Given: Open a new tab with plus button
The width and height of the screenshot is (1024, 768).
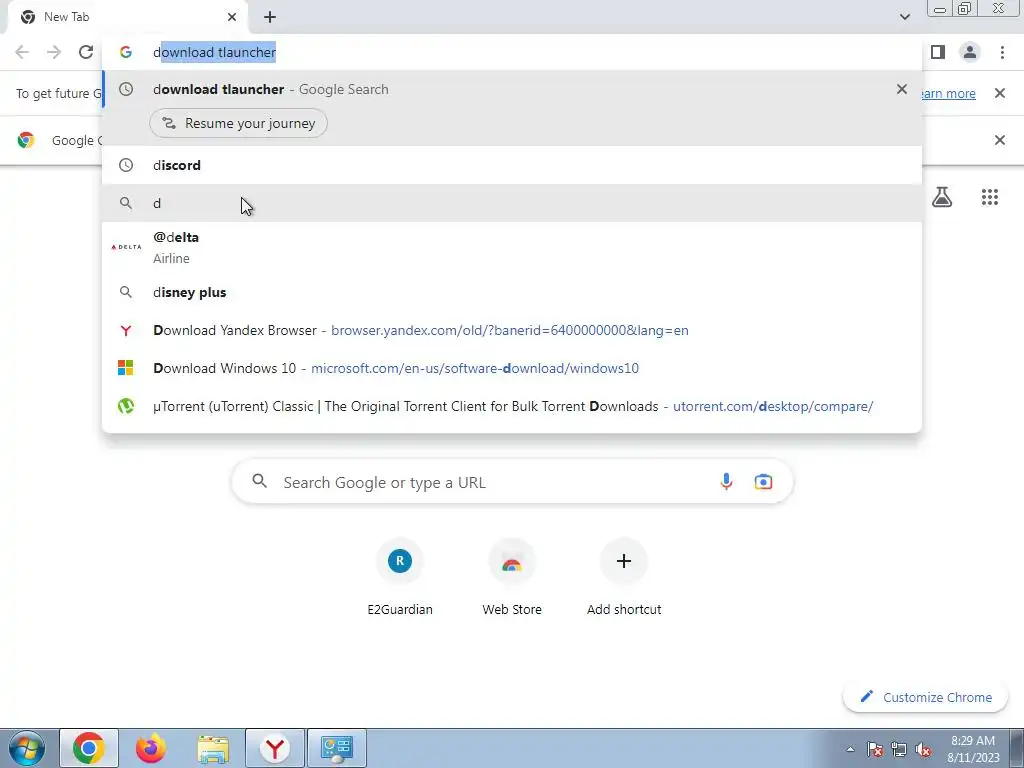Looking at the screenshot, I should (270, 17).
